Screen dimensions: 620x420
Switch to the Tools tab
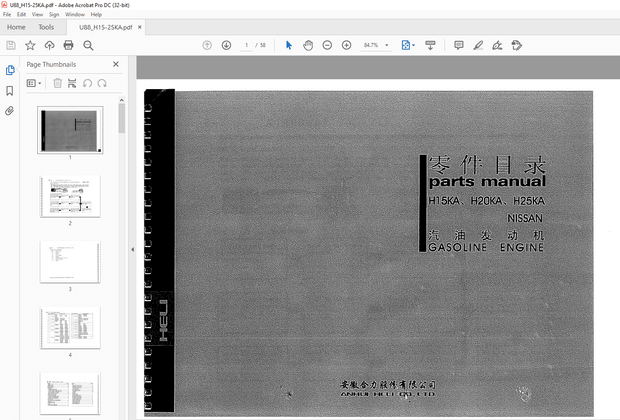pyautogui.click(x=46, y=27)
